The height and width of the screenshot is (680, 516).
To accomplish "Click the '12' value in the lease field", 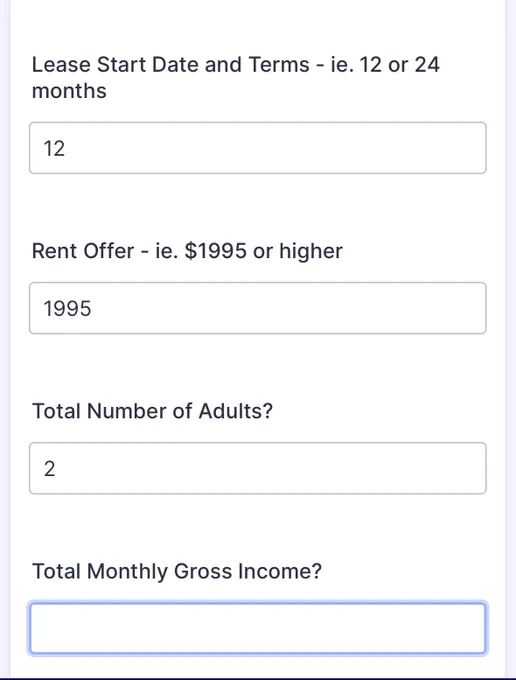I will coord(54,148).
